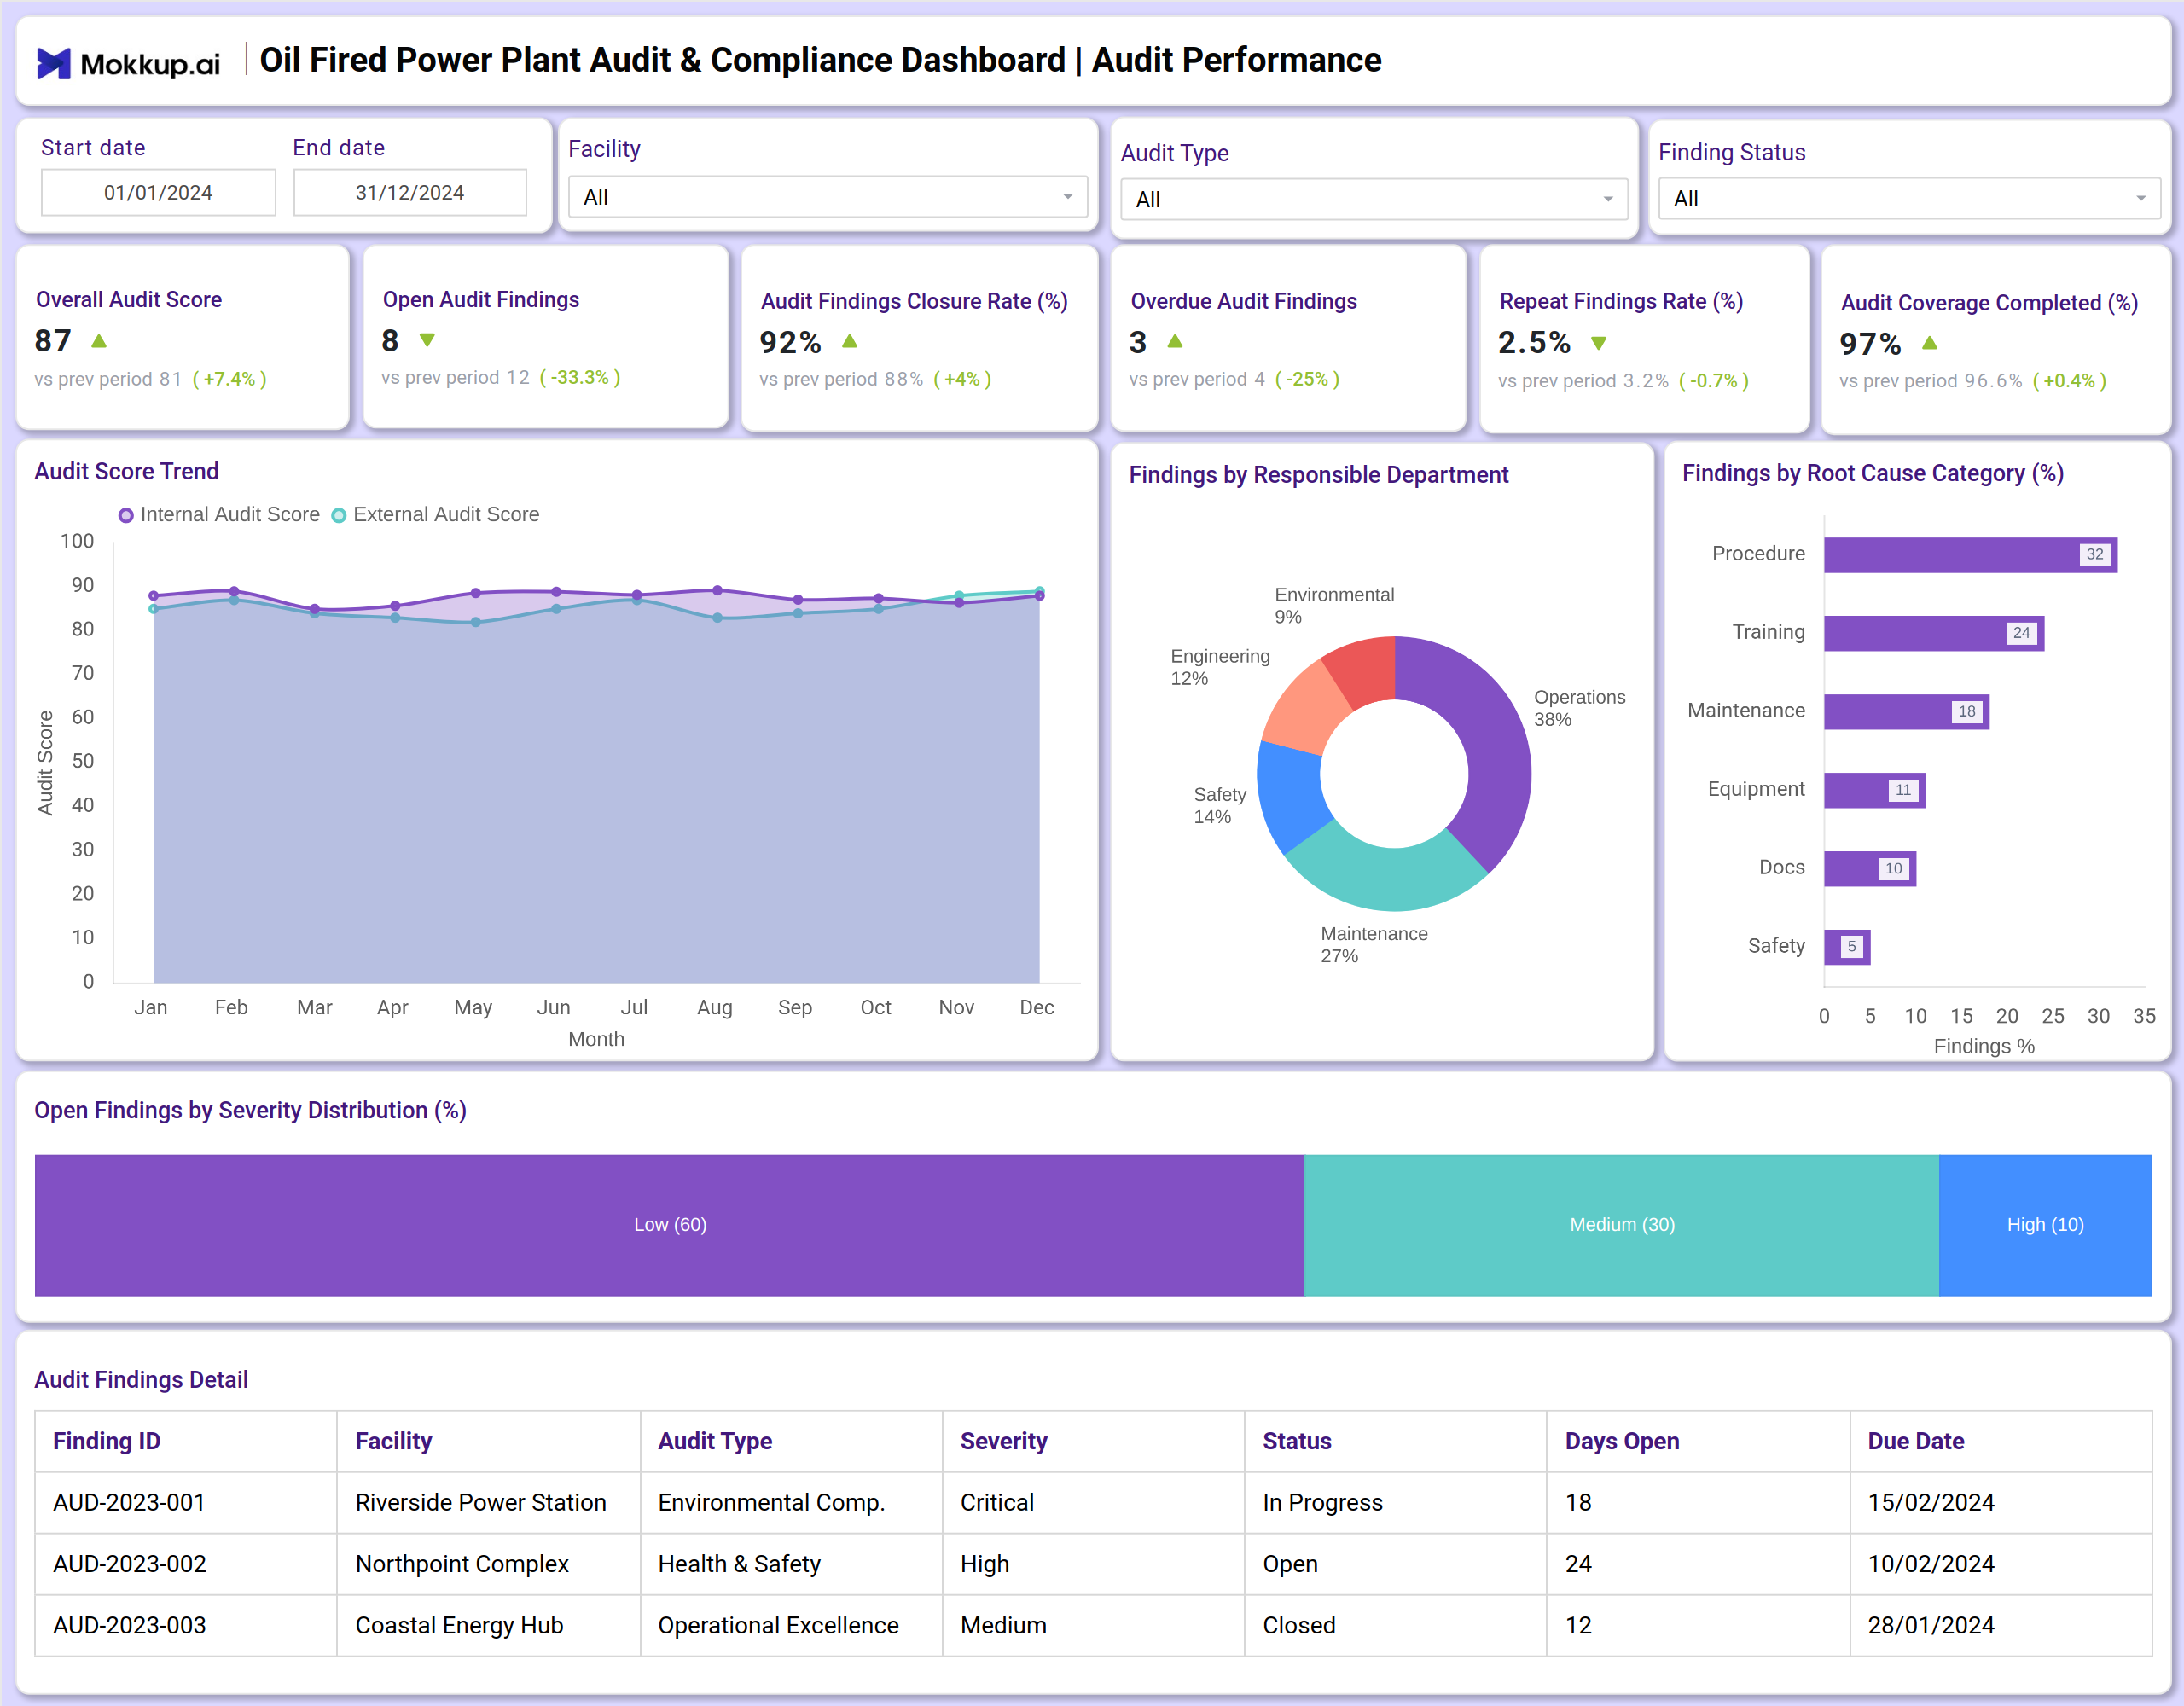Click the Low (60) severity bar
The height and width of the screenshot is (1706, 2184).
[x=669, y=1225]
